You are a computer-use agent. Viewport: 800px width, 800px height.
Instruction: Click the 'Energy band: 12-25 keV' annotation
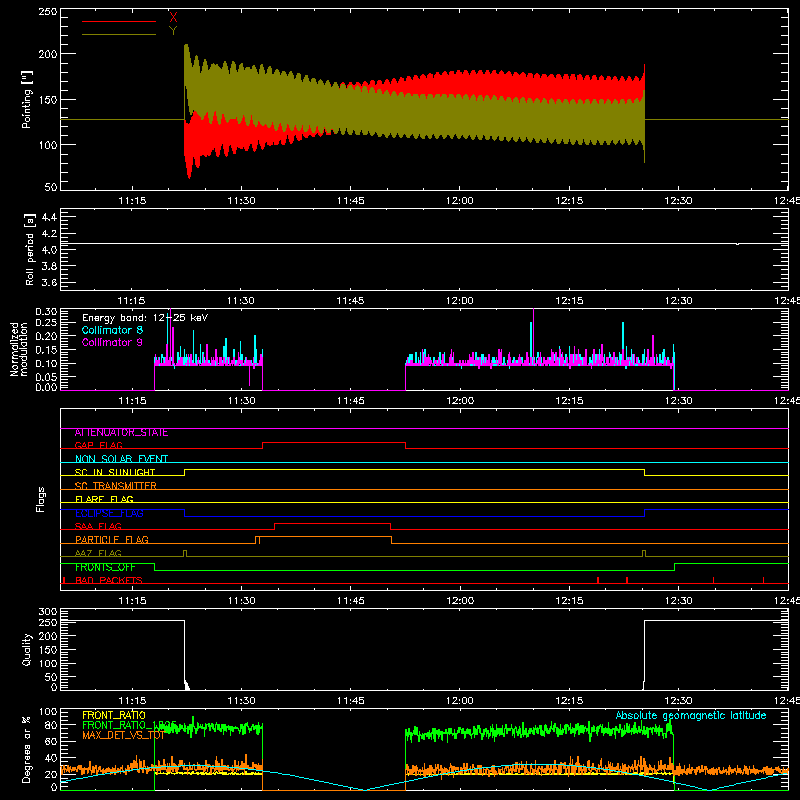point(145,318)
